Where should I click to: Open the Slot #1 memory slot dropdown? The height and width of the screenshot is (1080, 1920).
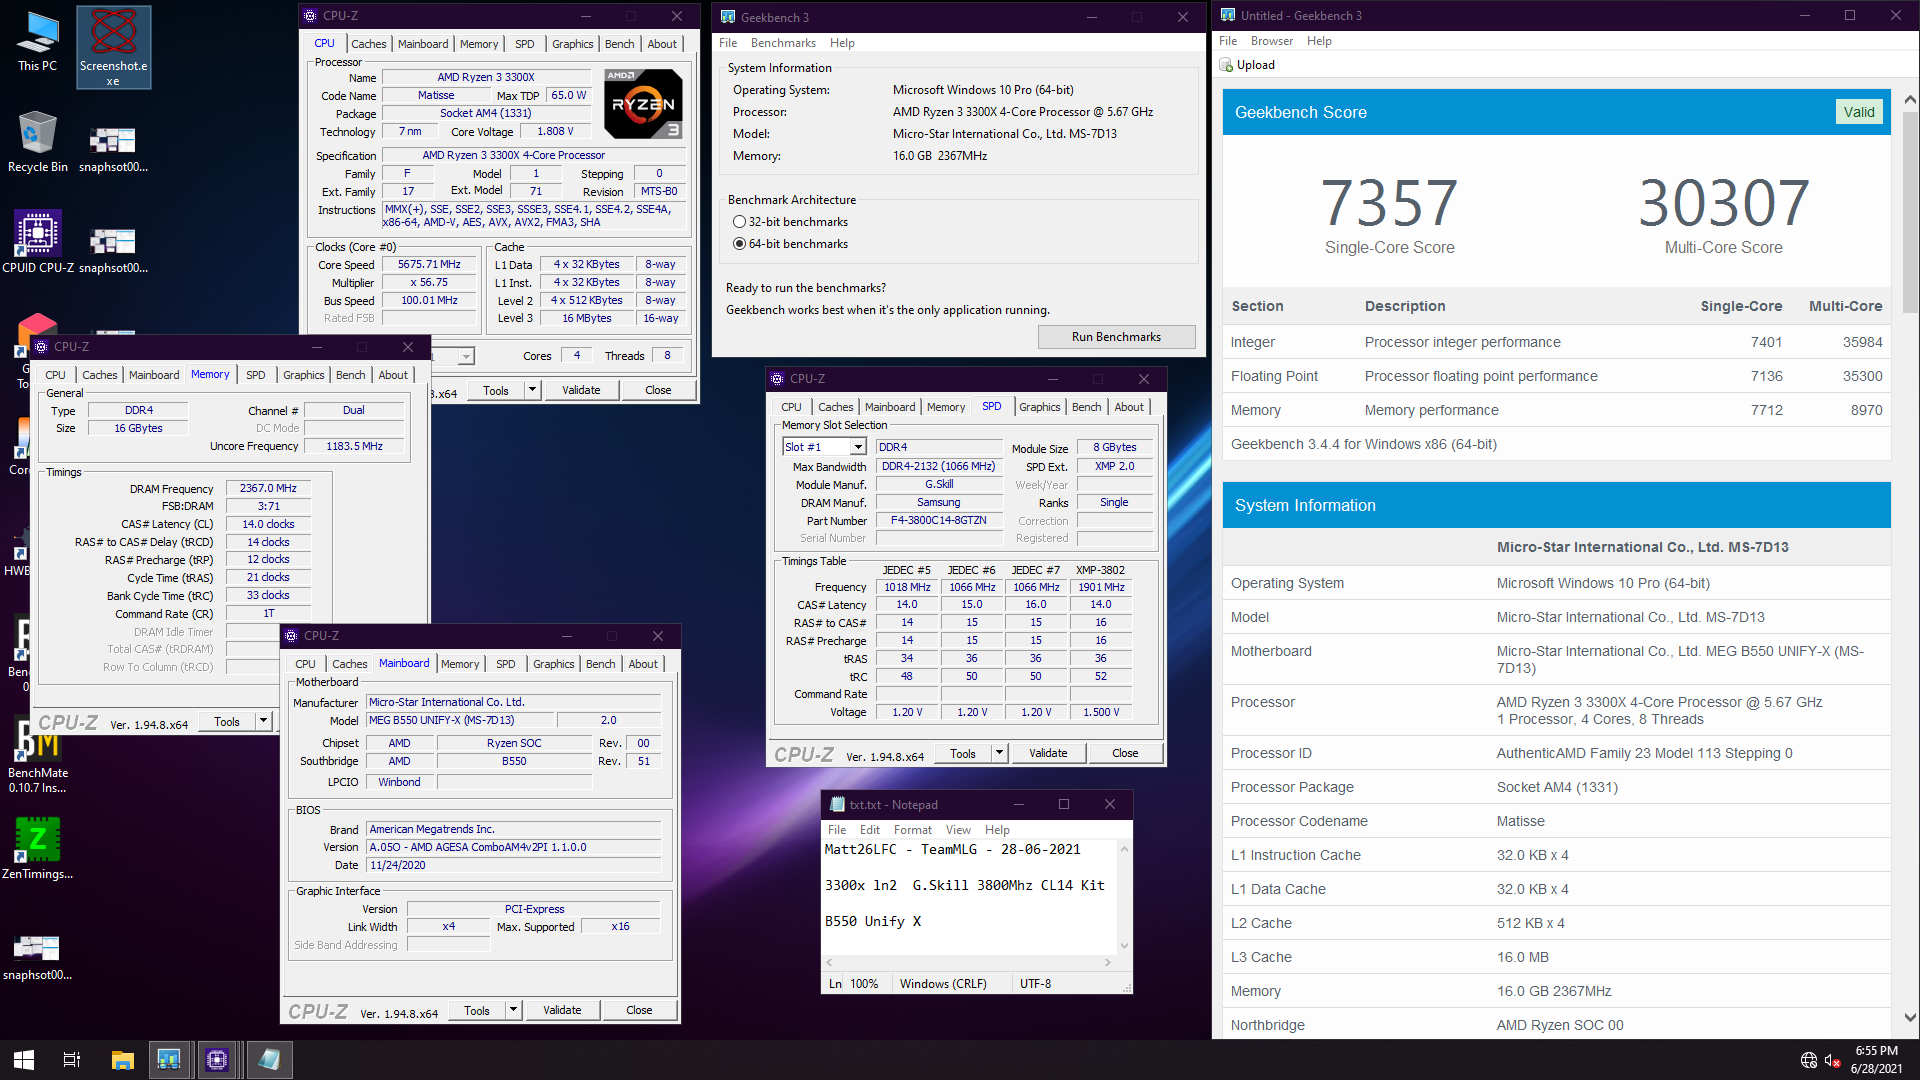[x=858, y=447]
